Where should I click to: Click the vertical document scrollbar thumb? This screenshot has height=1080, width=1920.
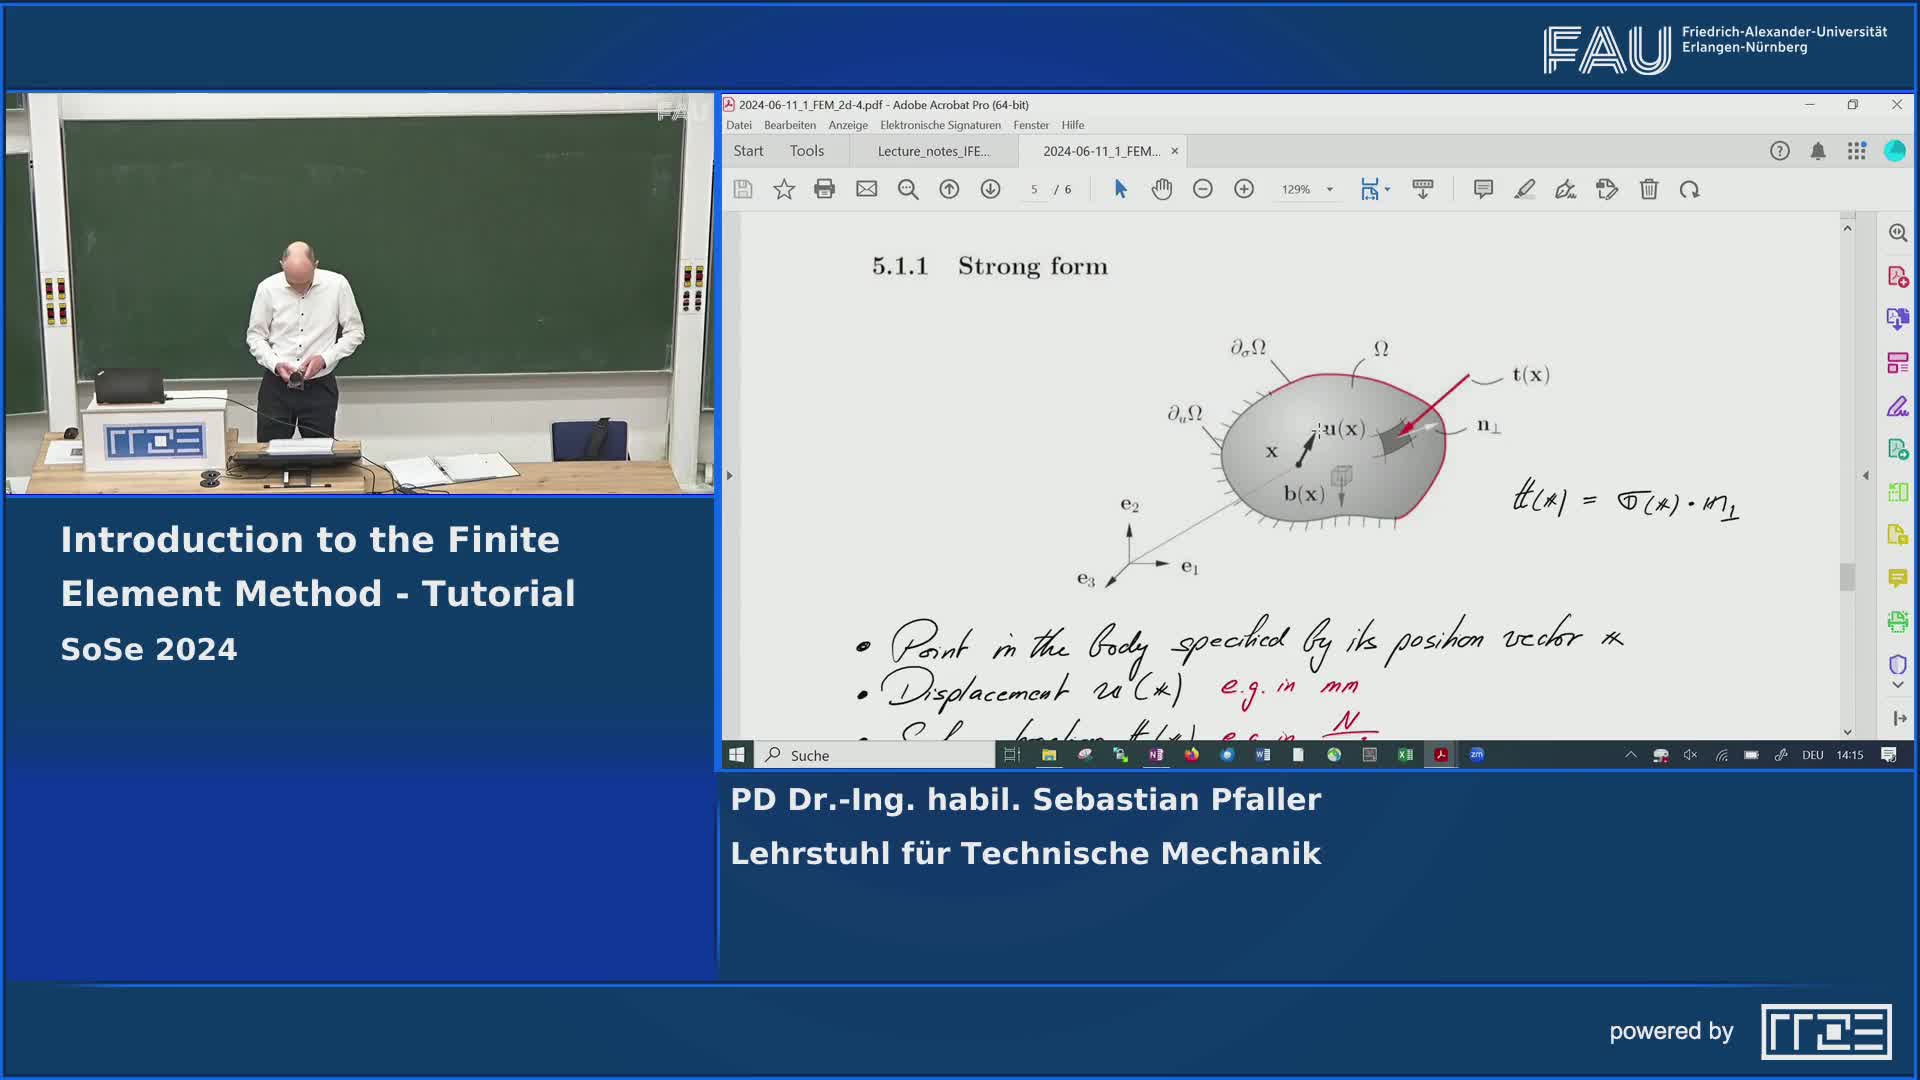(x=1847, y=576)
